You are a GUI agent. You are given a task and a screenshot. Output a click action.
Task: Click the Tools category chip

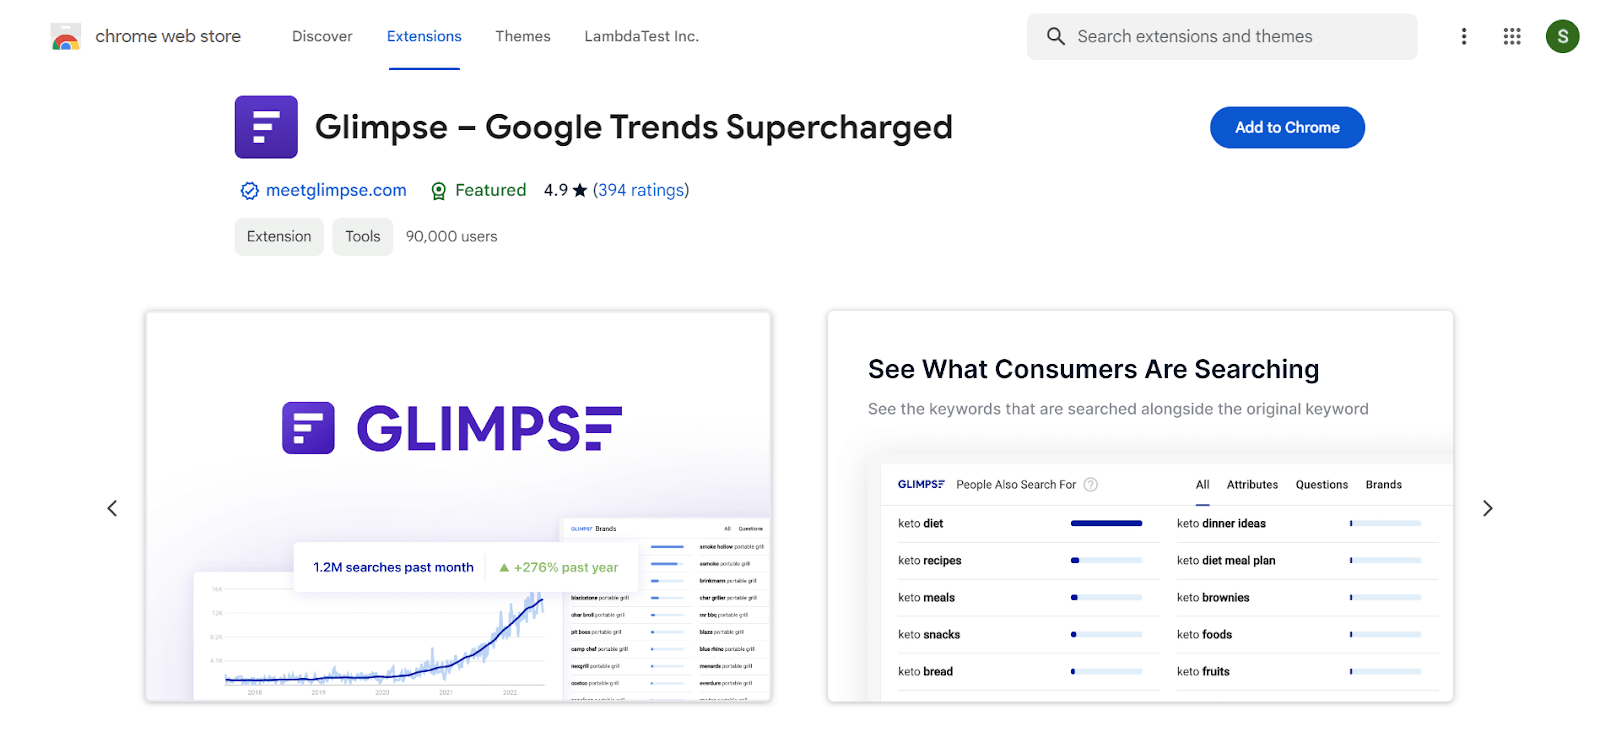[363, 237]
